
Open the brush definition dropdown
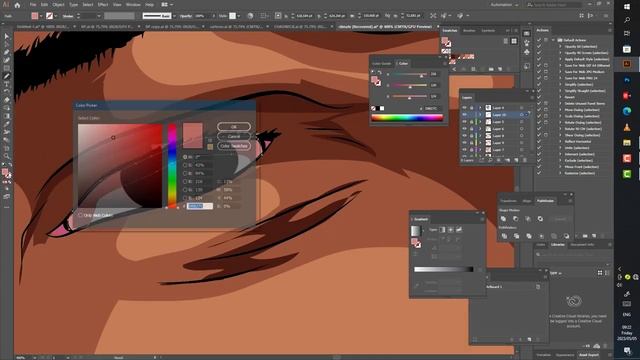[x=174, y=16]
